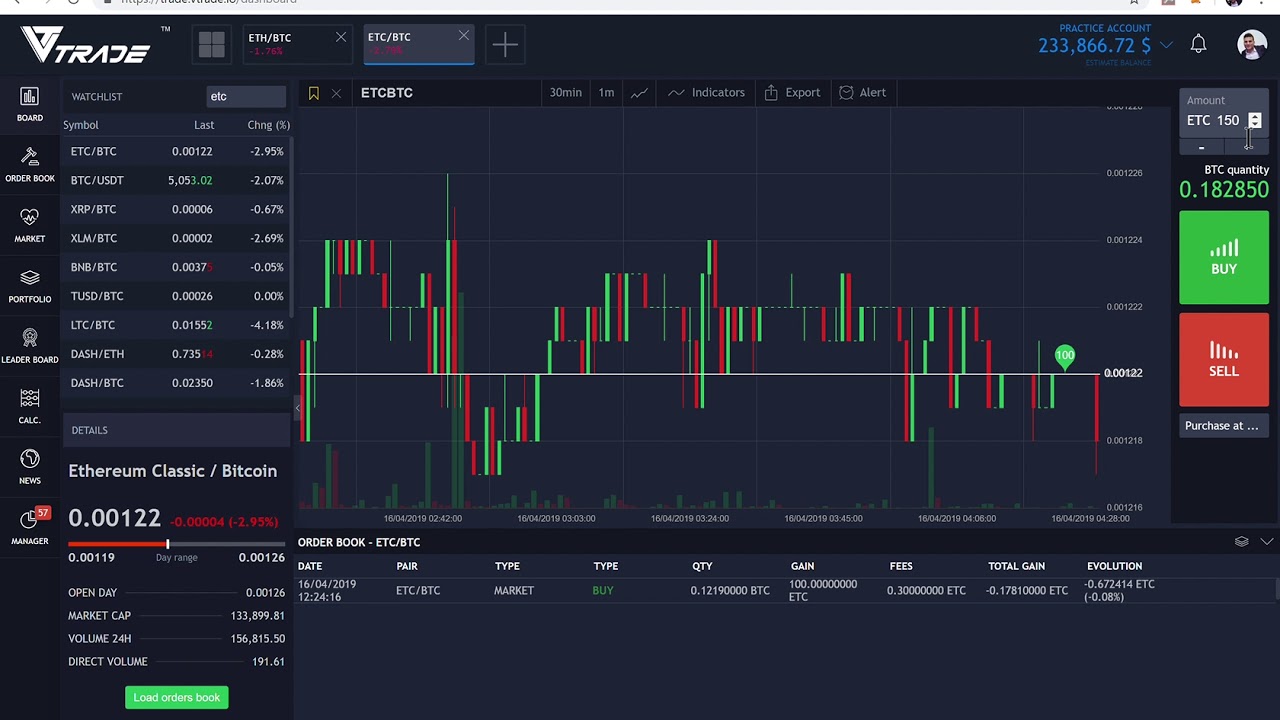This screenshot has height=720, width=1280.
Task: Open the News sidebar section
Action: (x=29, y=467)
